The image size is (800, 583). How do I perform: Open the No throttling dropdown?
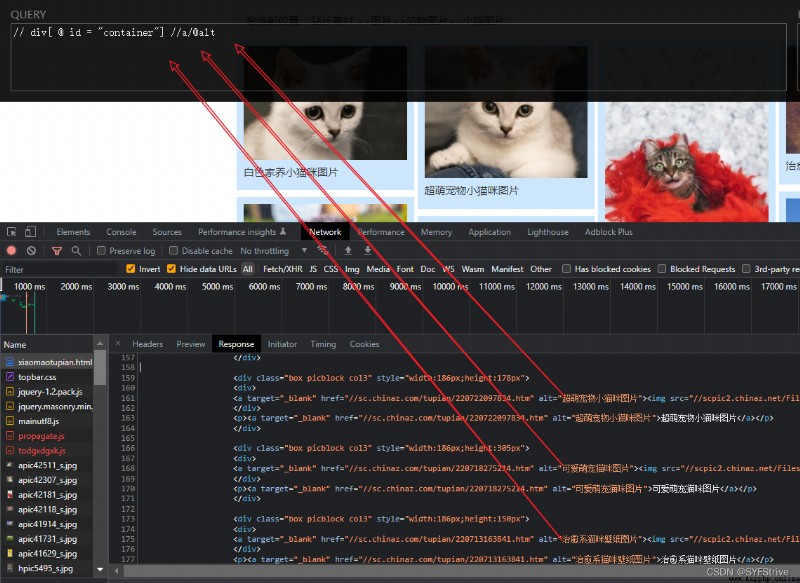coord(273,250)
